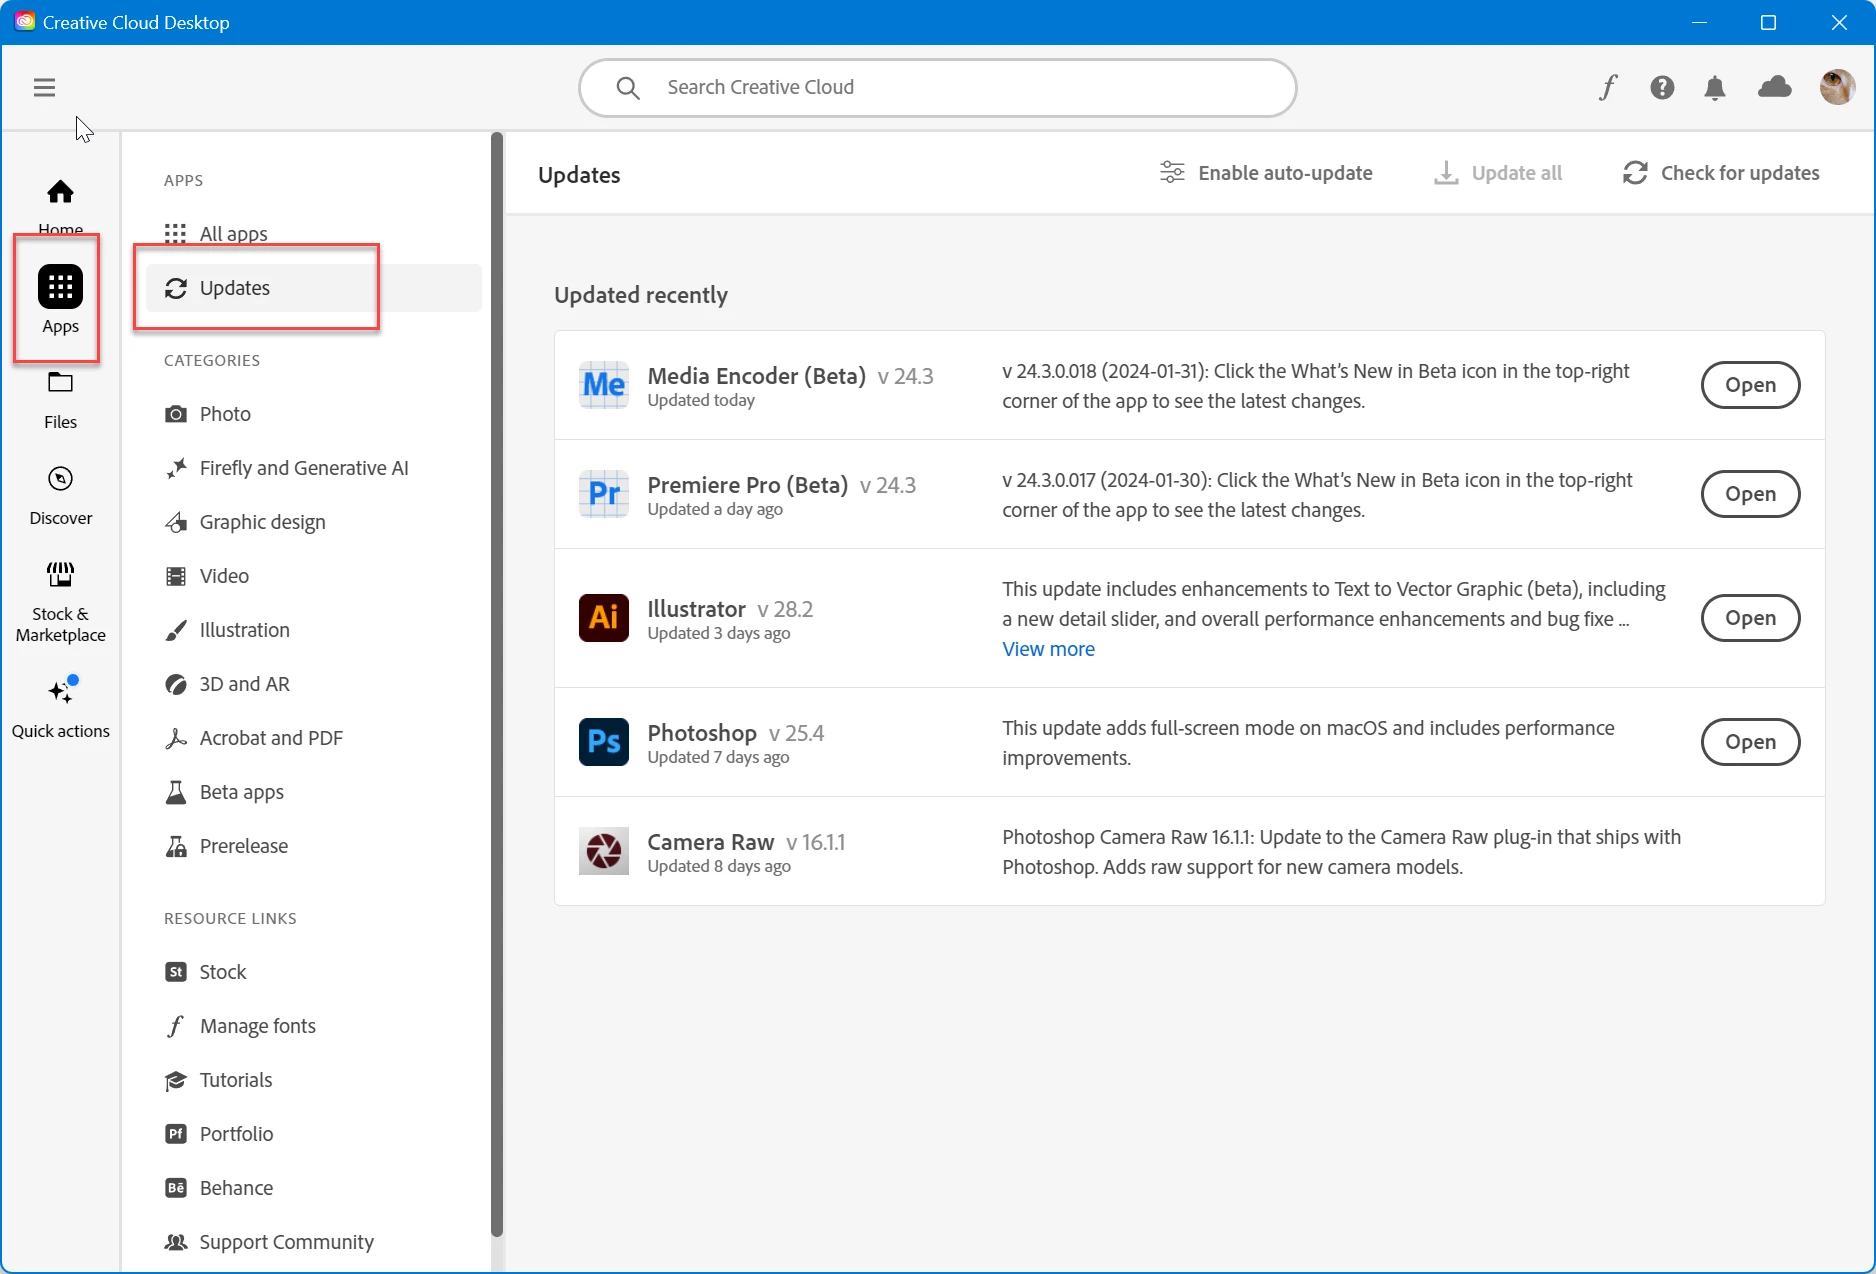
Task: Click the sidebar vertical scrollbar
Action: [x=497, y=685]
